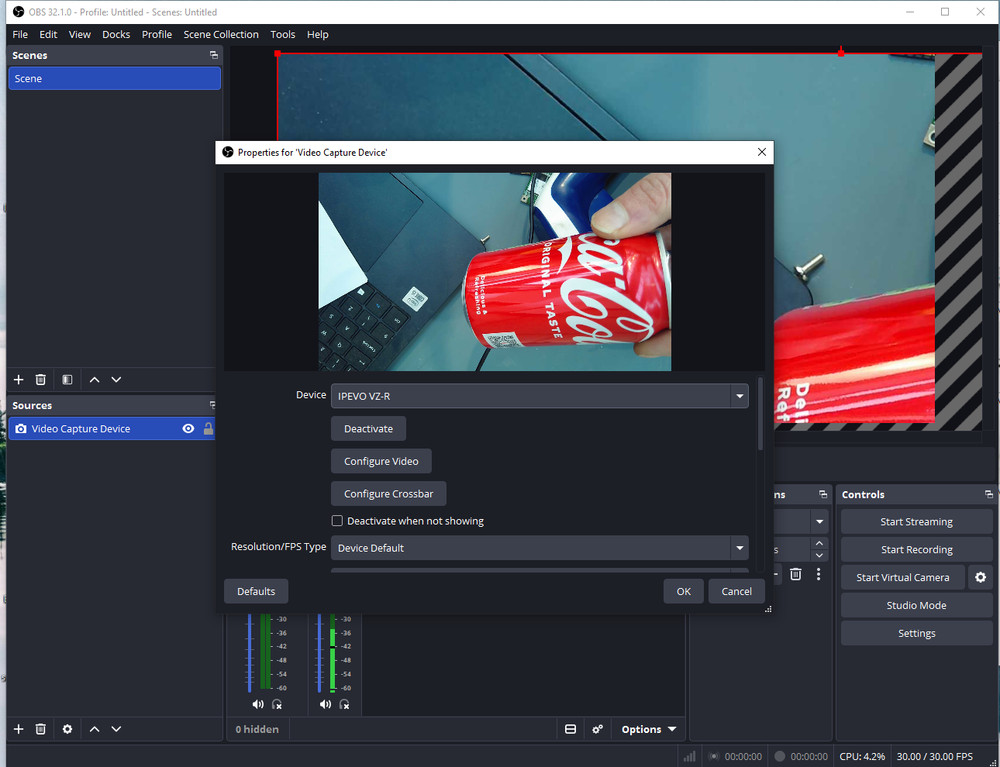Expand audio mixer Options dropdown
This screenshot has width=1000, height=767.
(x=648, y=729)
